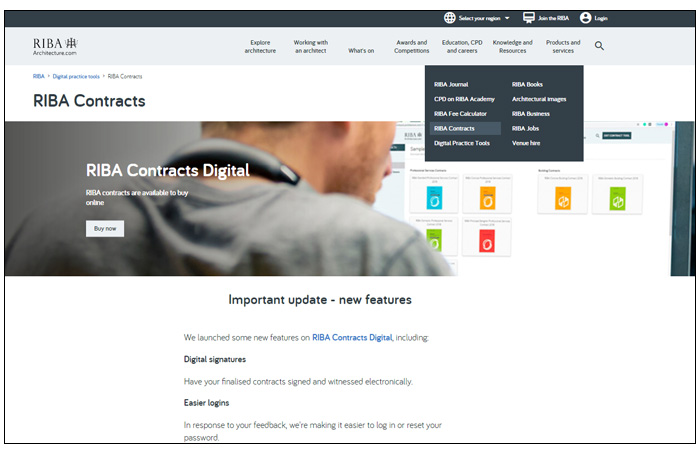Open the Knowledge and Resources menu
The image size is (700, 455).
pos(512,46)
